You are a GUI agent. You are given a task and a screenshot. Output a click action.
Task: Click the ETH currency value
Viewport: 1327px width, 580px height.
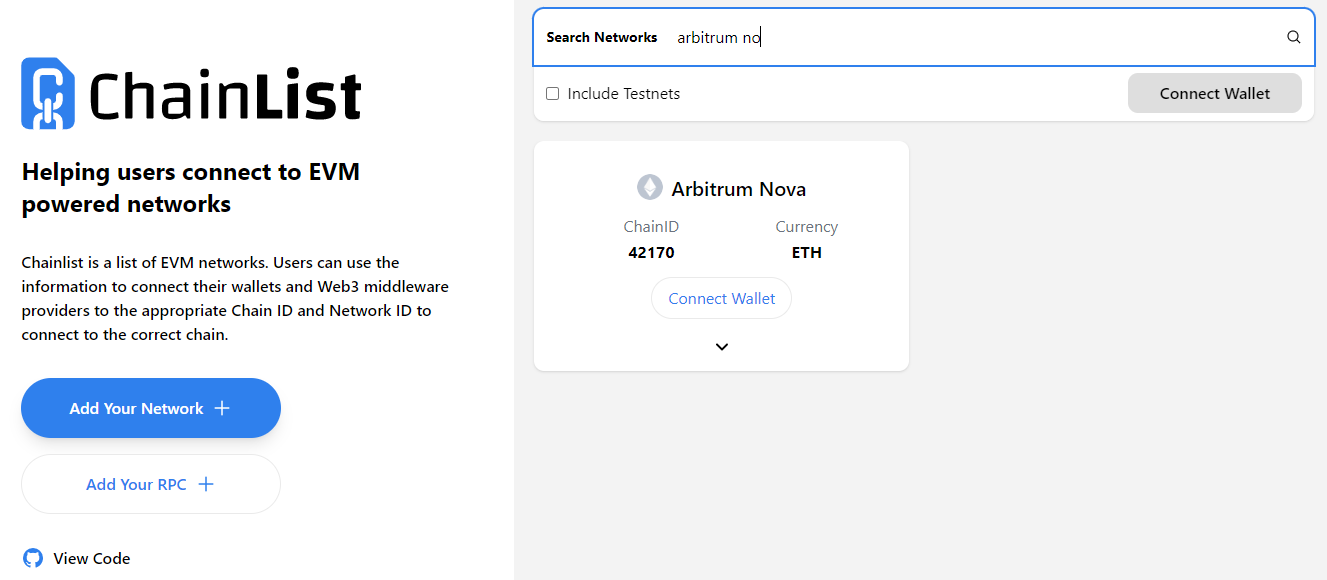coord(806,252)
